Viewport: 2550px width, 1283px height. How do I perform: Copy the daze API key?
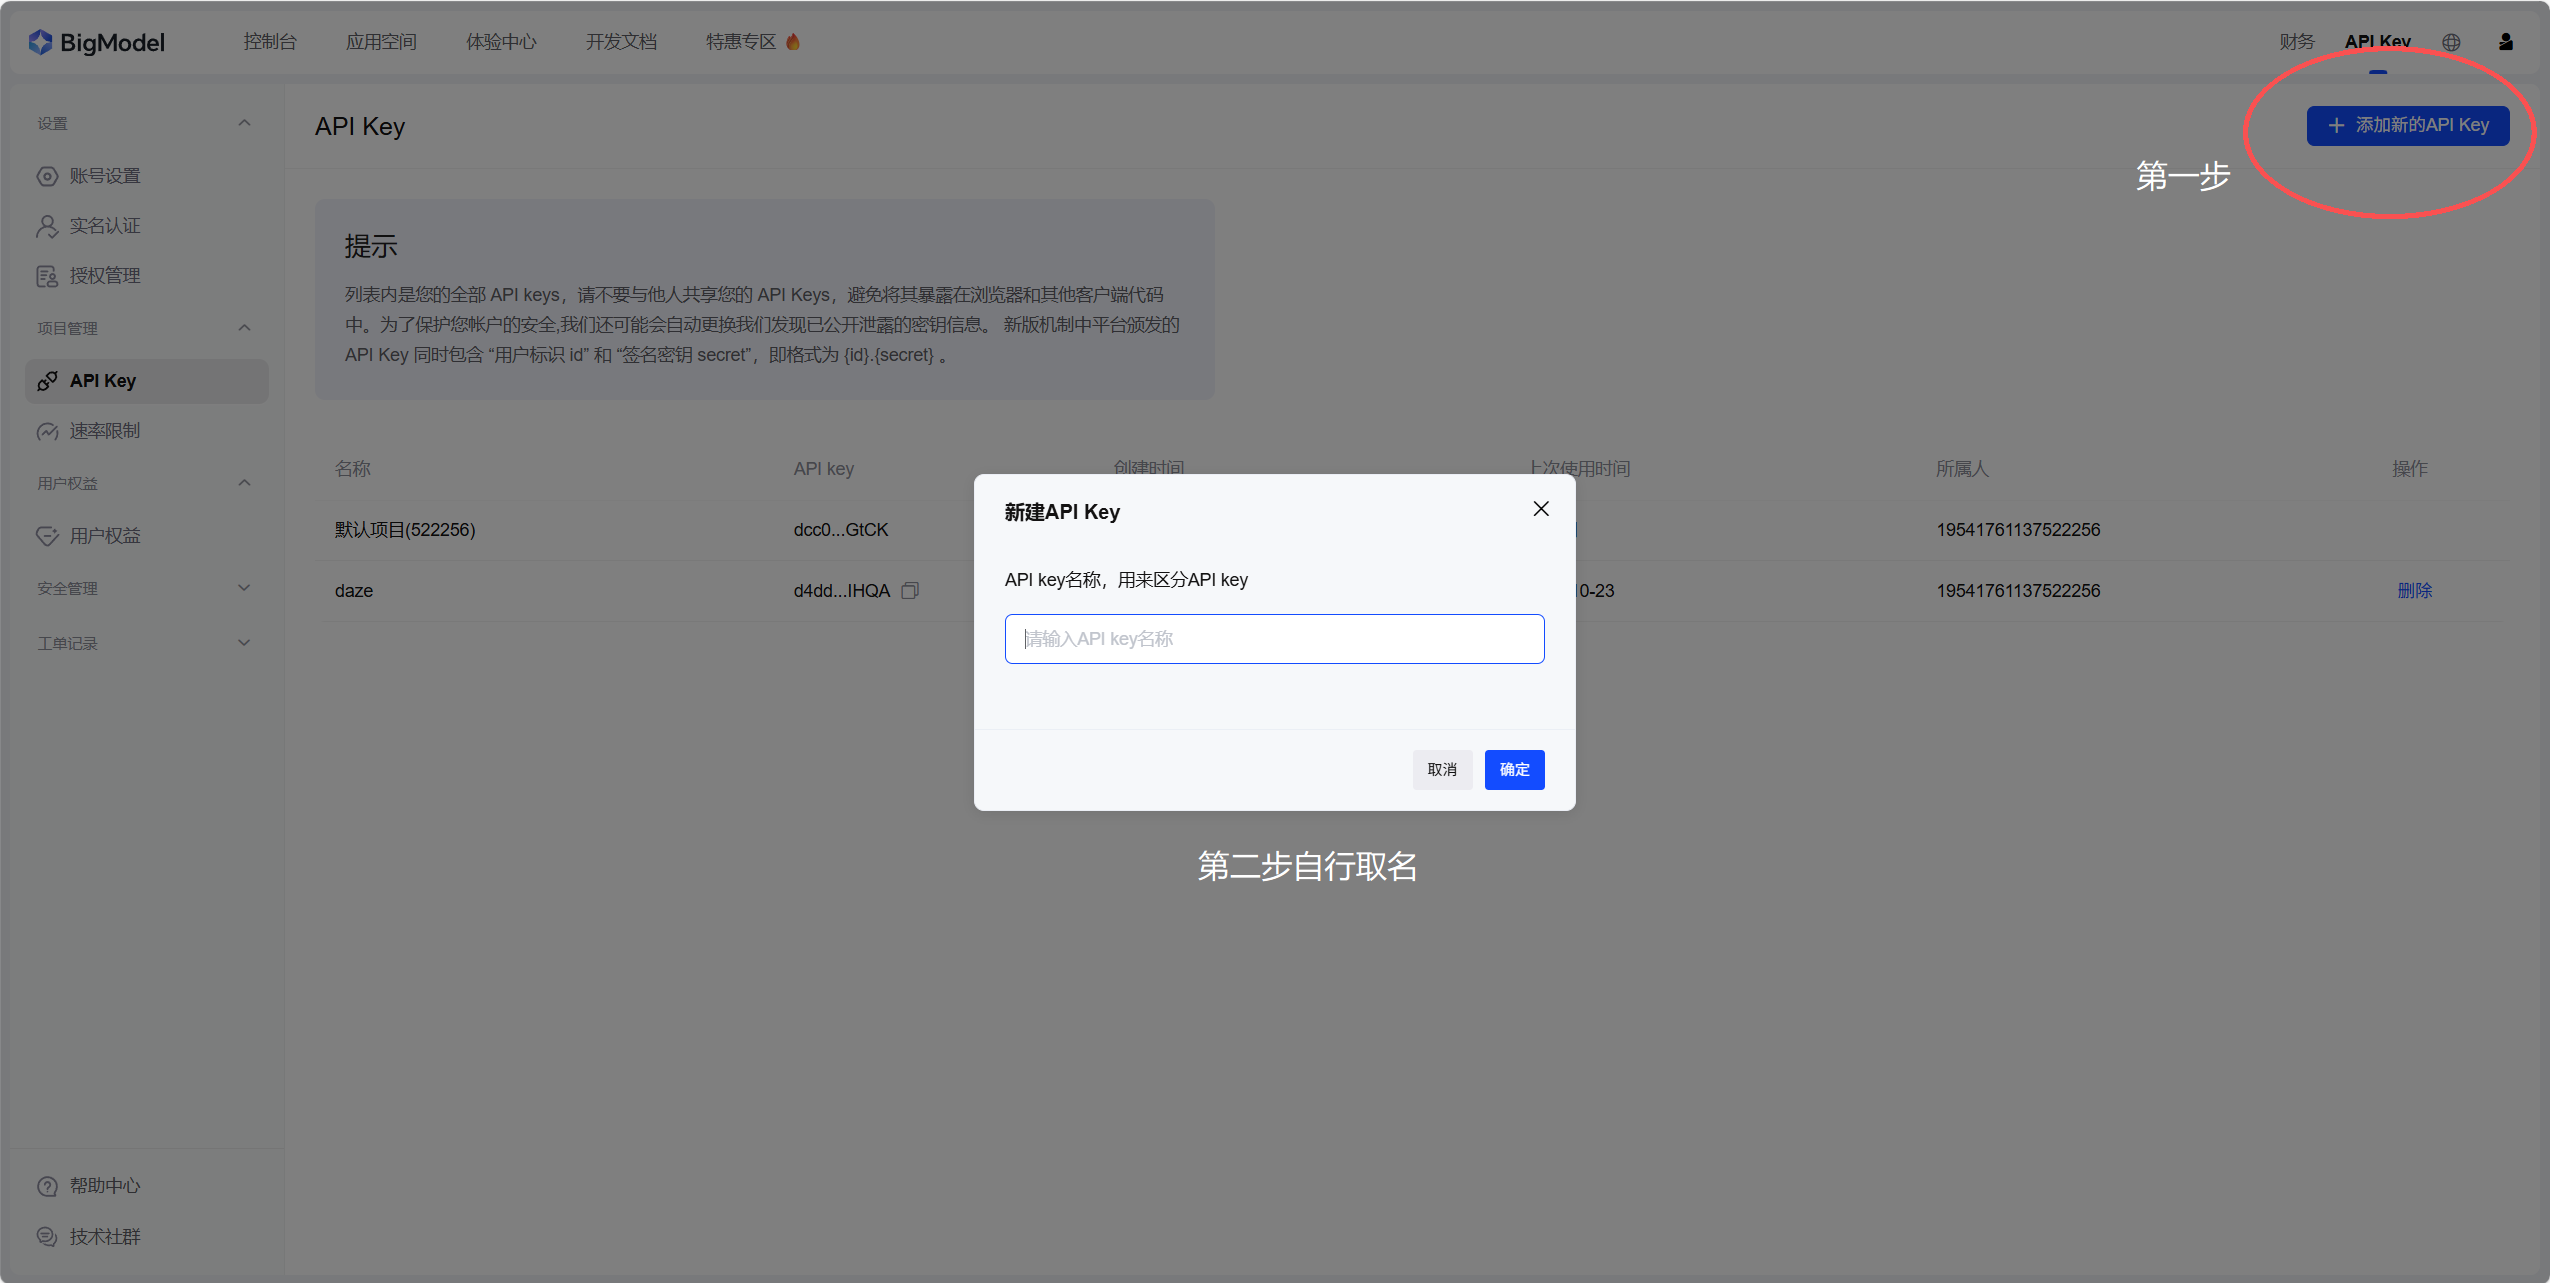(910, 590)
